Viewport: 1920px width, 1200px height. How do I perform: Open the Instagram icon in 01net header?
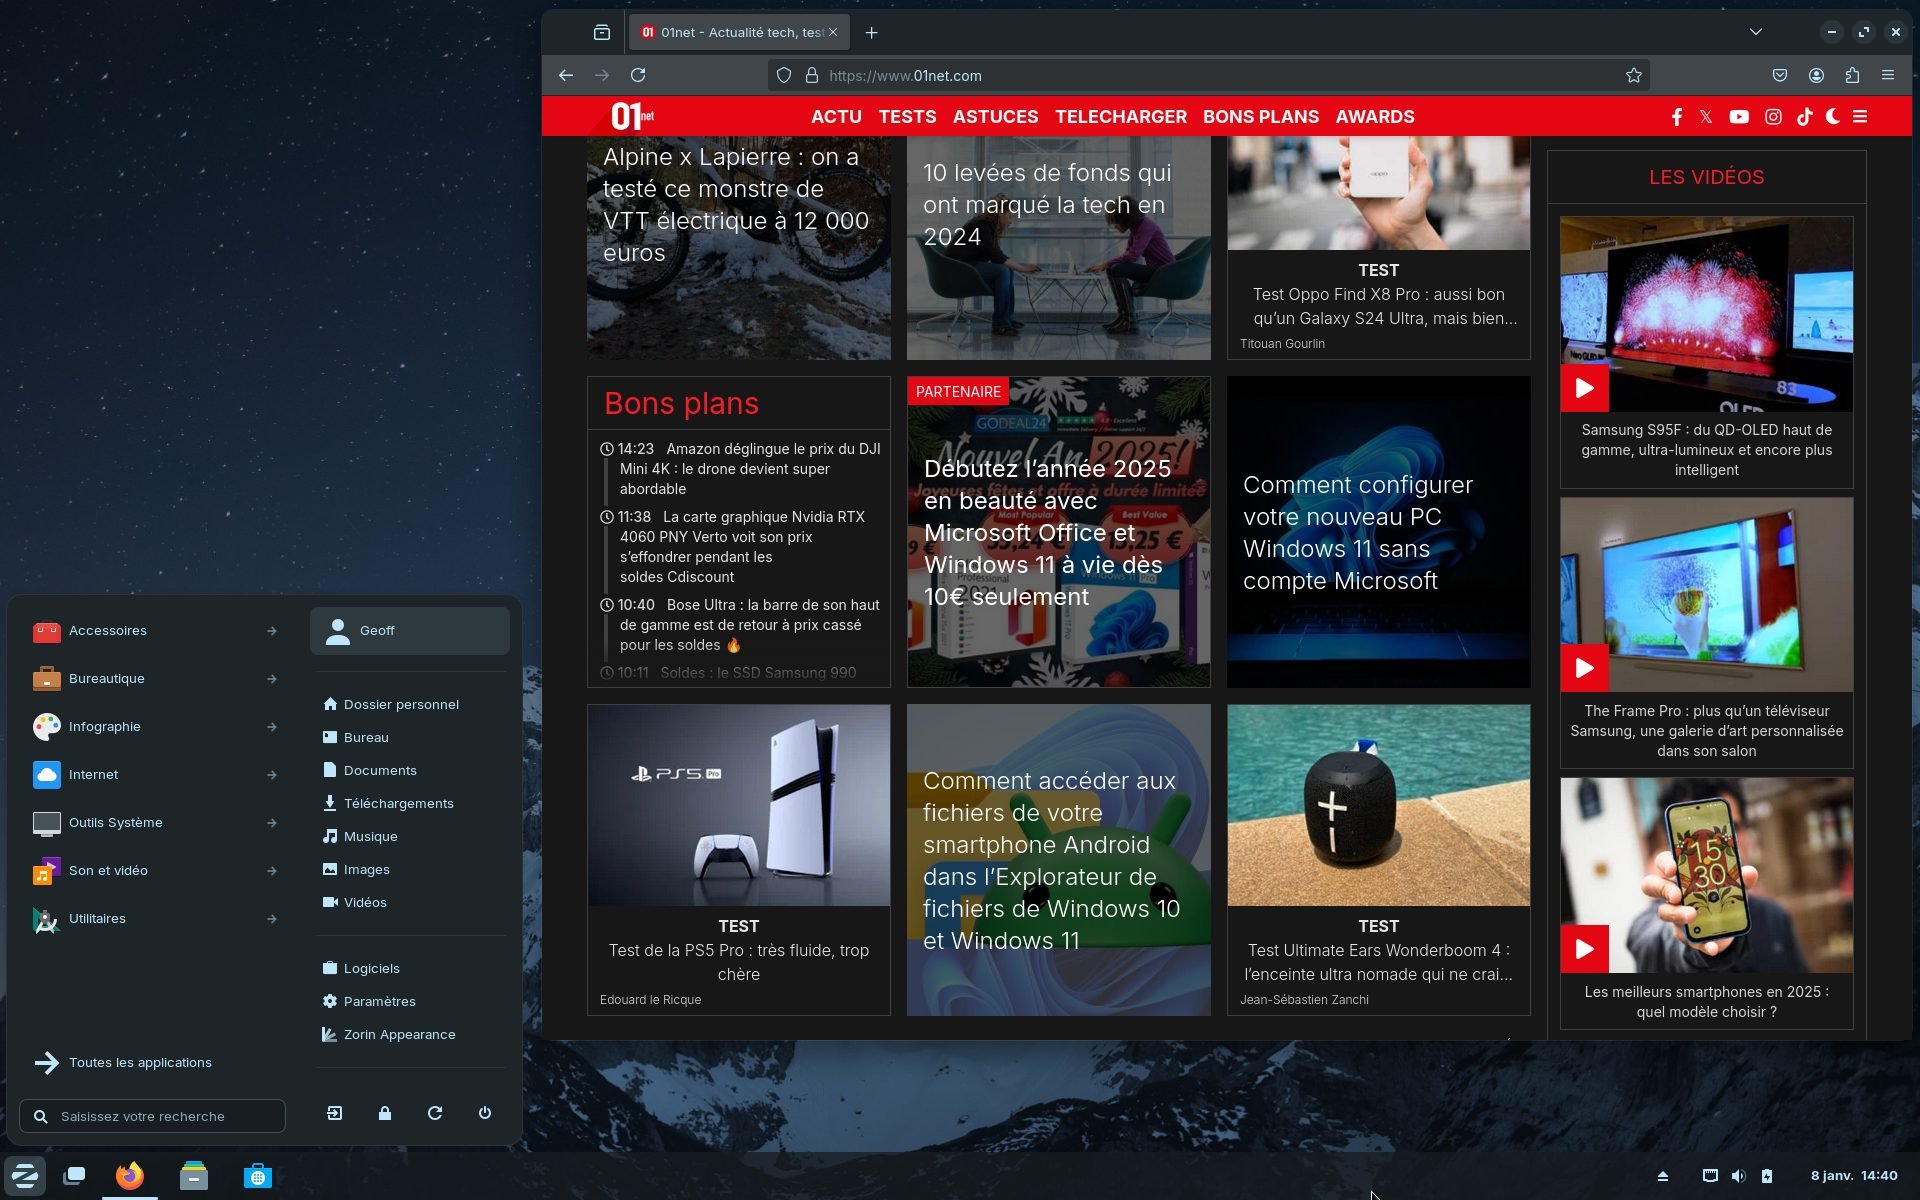coord(1773,117)
